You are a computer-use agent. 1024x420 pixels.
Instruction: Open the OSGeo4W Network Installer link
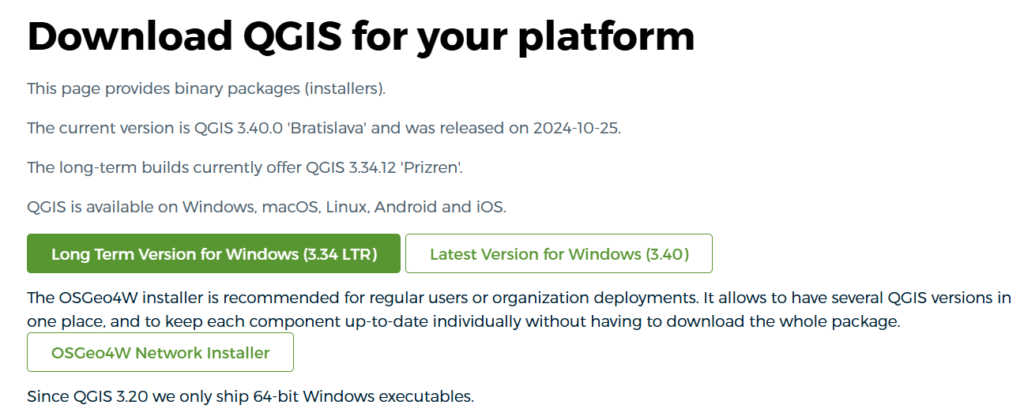tap(161, 353)
